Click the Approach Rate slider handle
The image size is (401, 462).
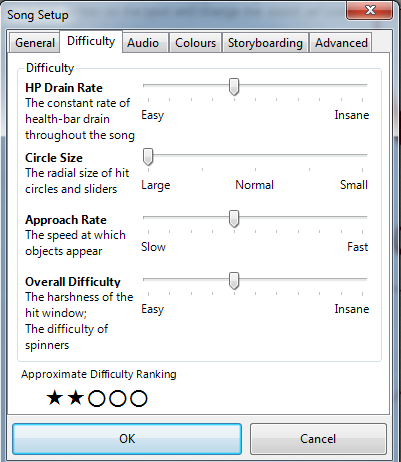(234, 219)
